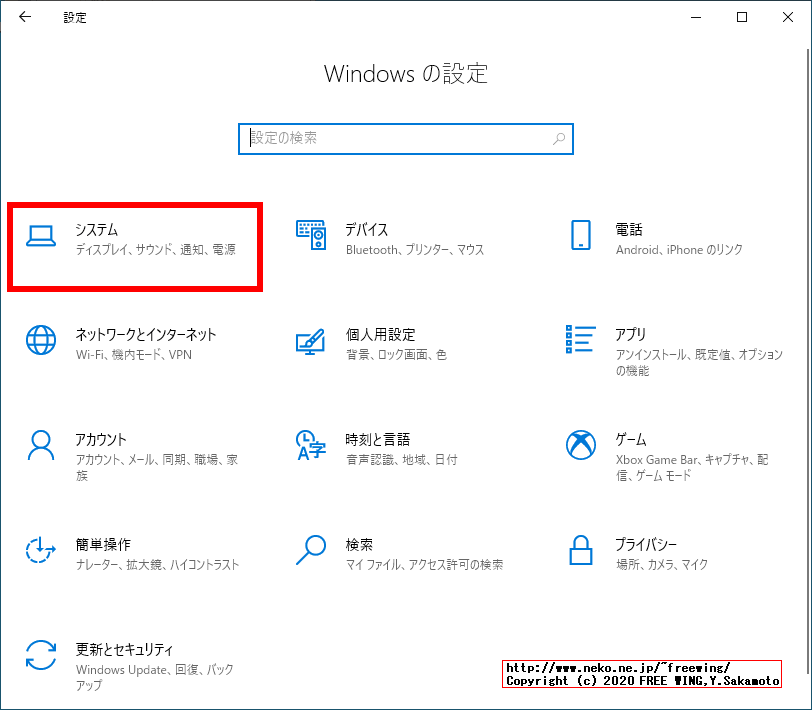The image size is (812, 710).
Task: Minimize the 設定 window
Action: pyautogui.click(x=696, y=17)
